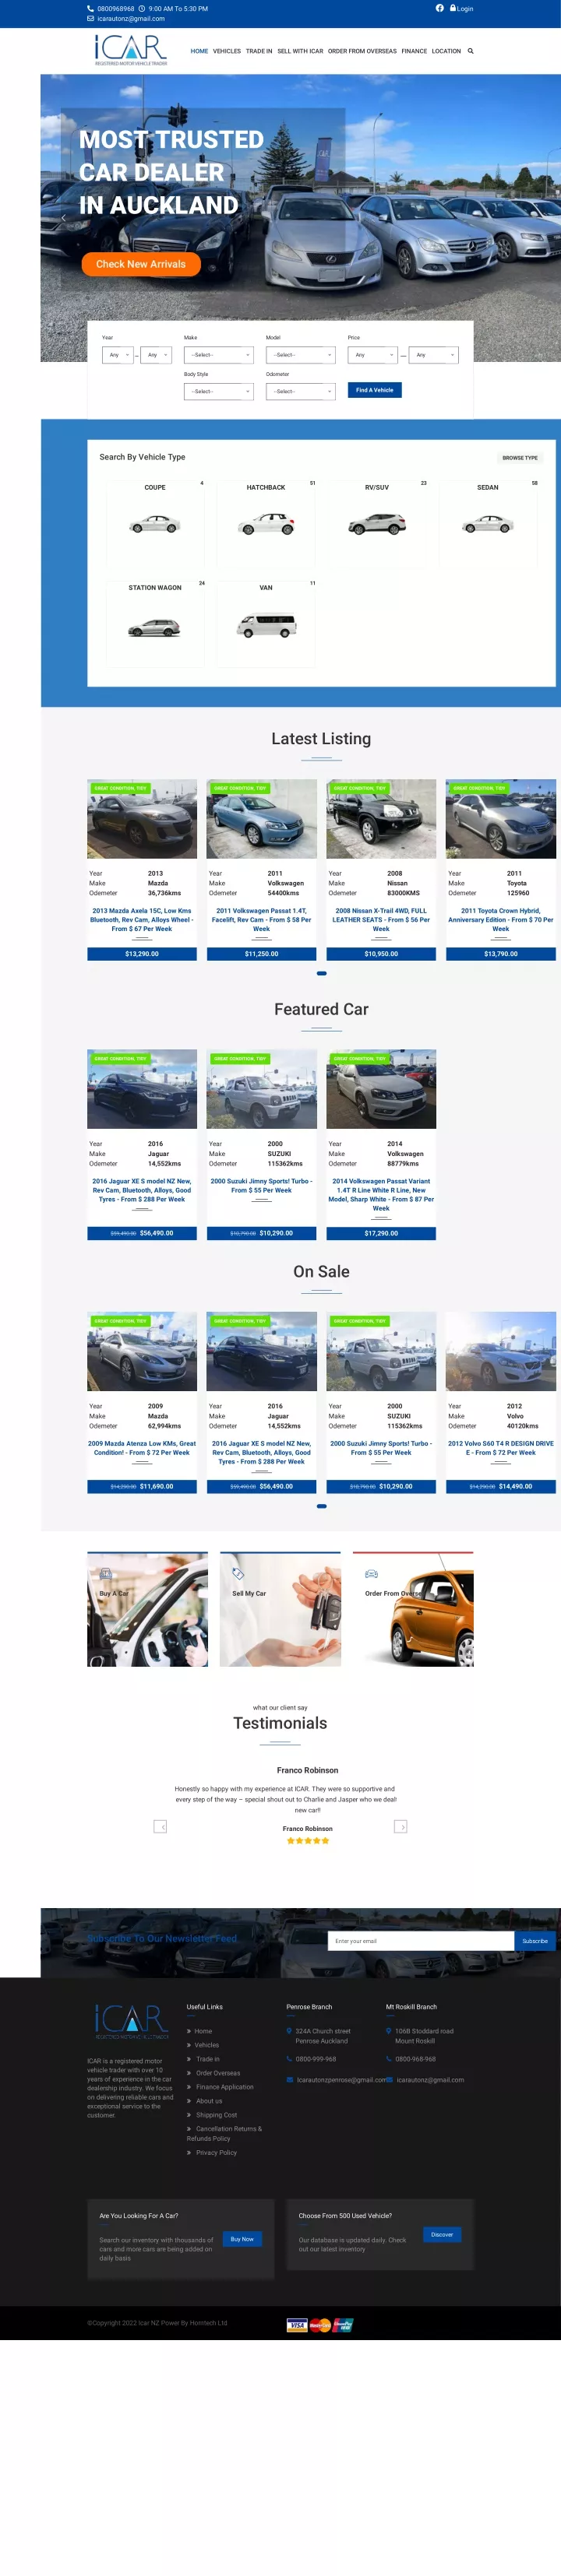Click the Login lock icon
561x2576 pixels.
pos(453,8)
